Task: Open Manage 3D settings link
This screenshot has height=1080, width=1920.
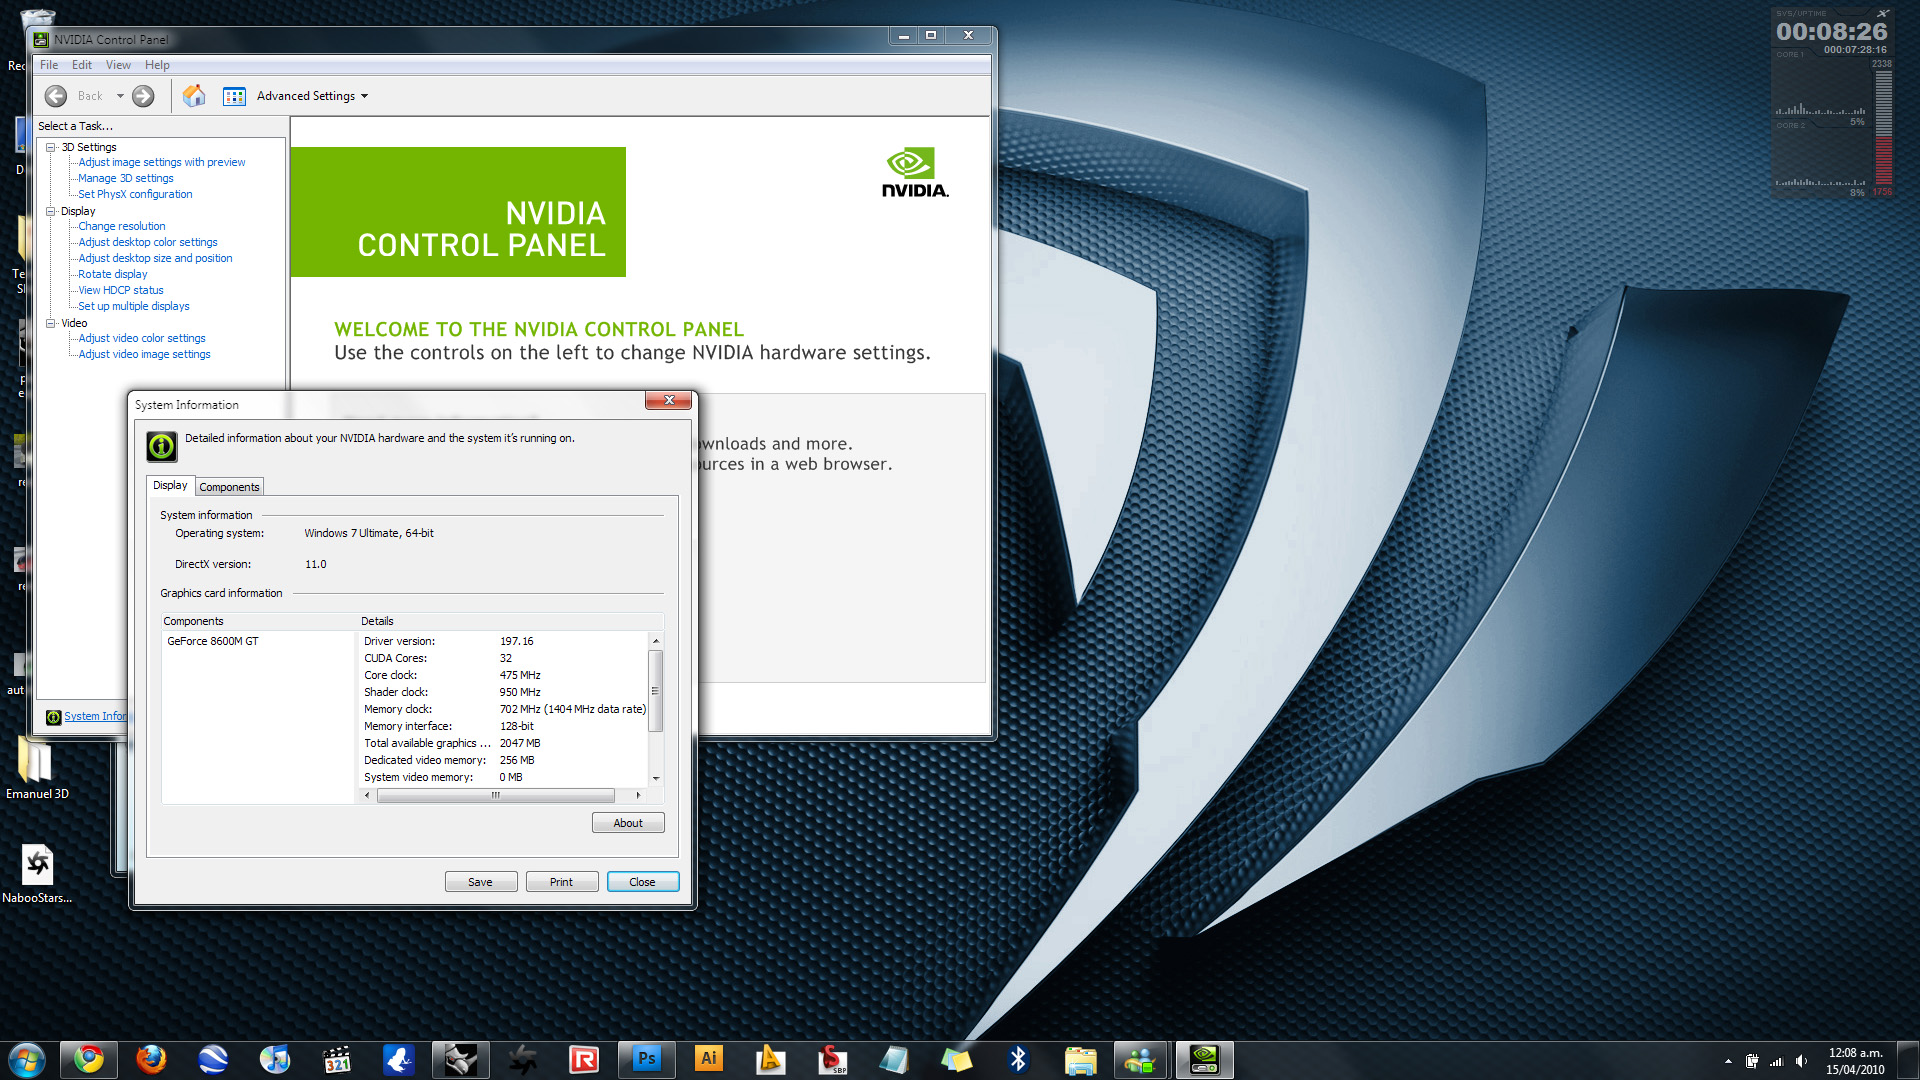Action: click(126, 178)
